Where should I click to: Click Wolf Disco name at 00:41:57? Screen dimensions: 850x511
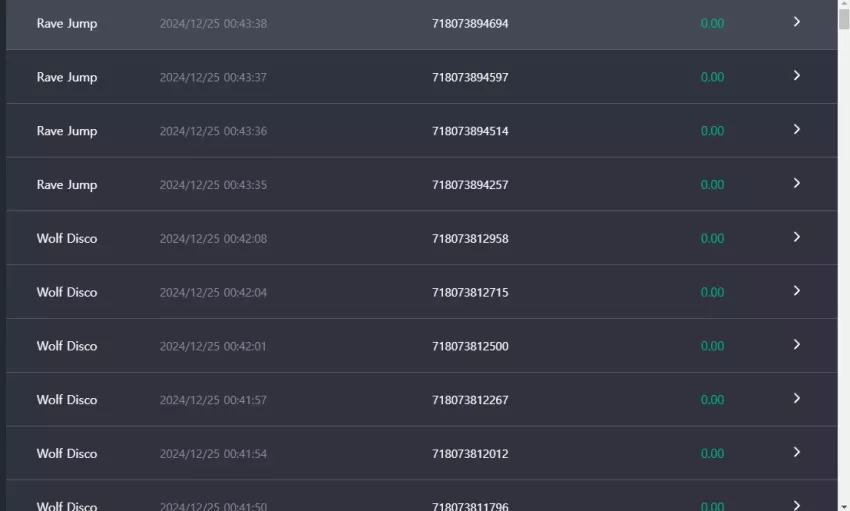pyautogui.click(x=67, y=400)
